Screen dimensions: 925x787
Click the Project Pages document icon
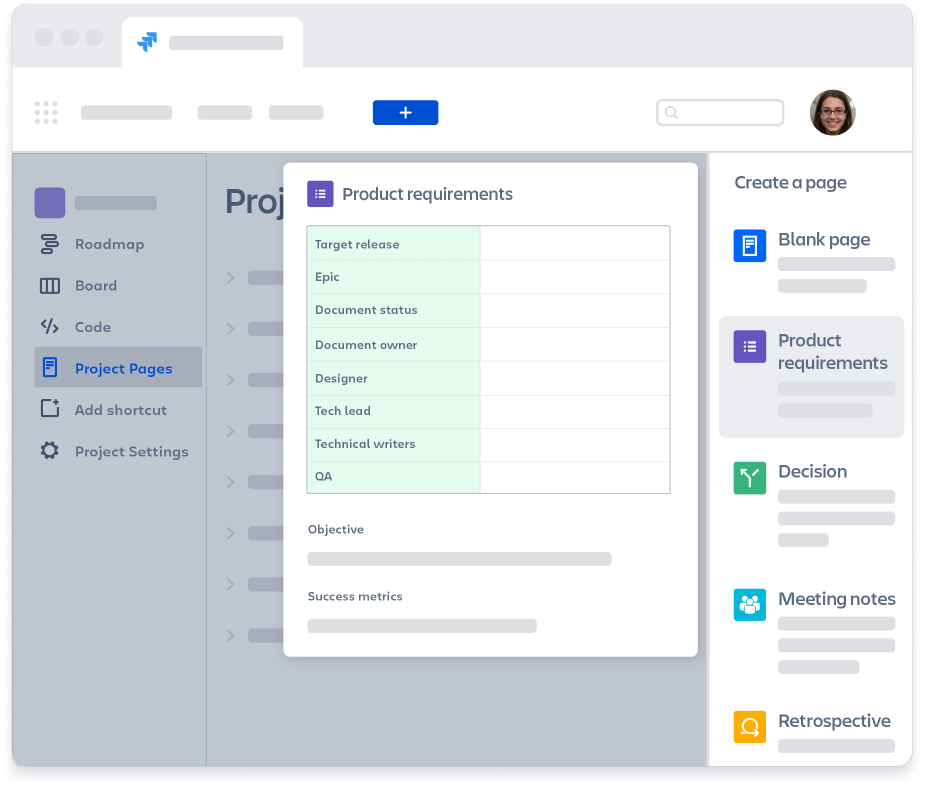pos(47,367)
